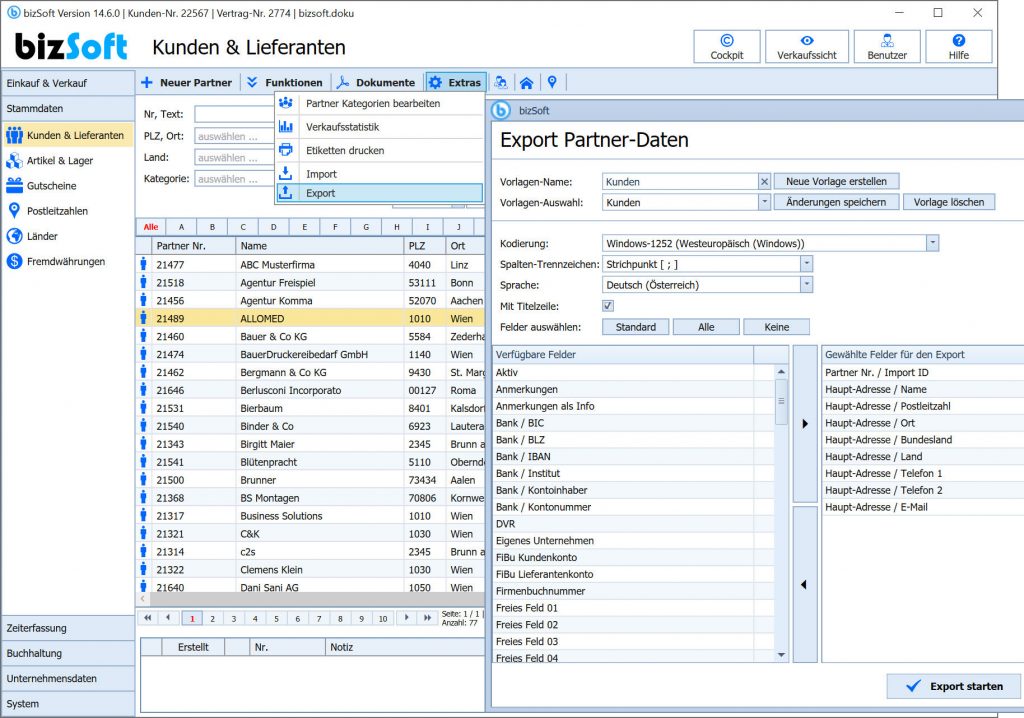Image resolution: width=1024 pixels, height=718 pixels.
Task: Switch to Verkaufssicht view
Action: point(807,47)
